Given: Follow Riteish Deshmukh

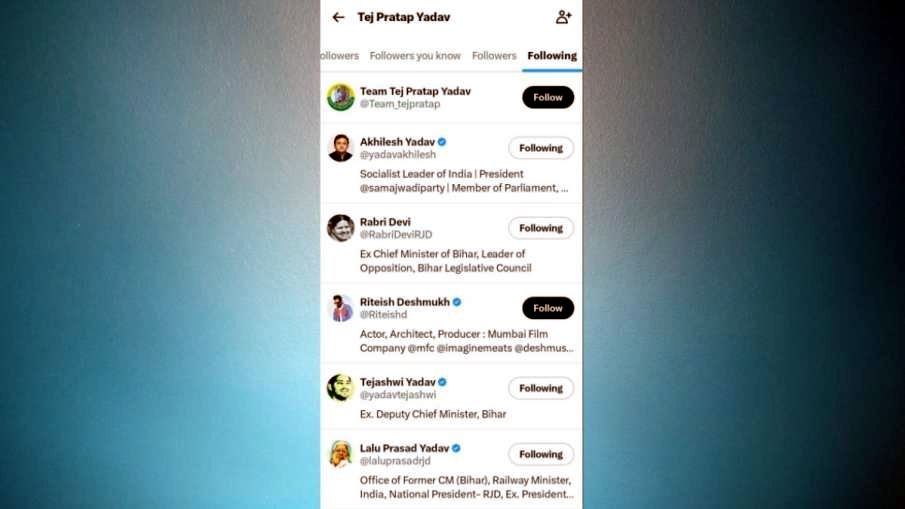Looking at the screenshot, I should coord(548,308).
